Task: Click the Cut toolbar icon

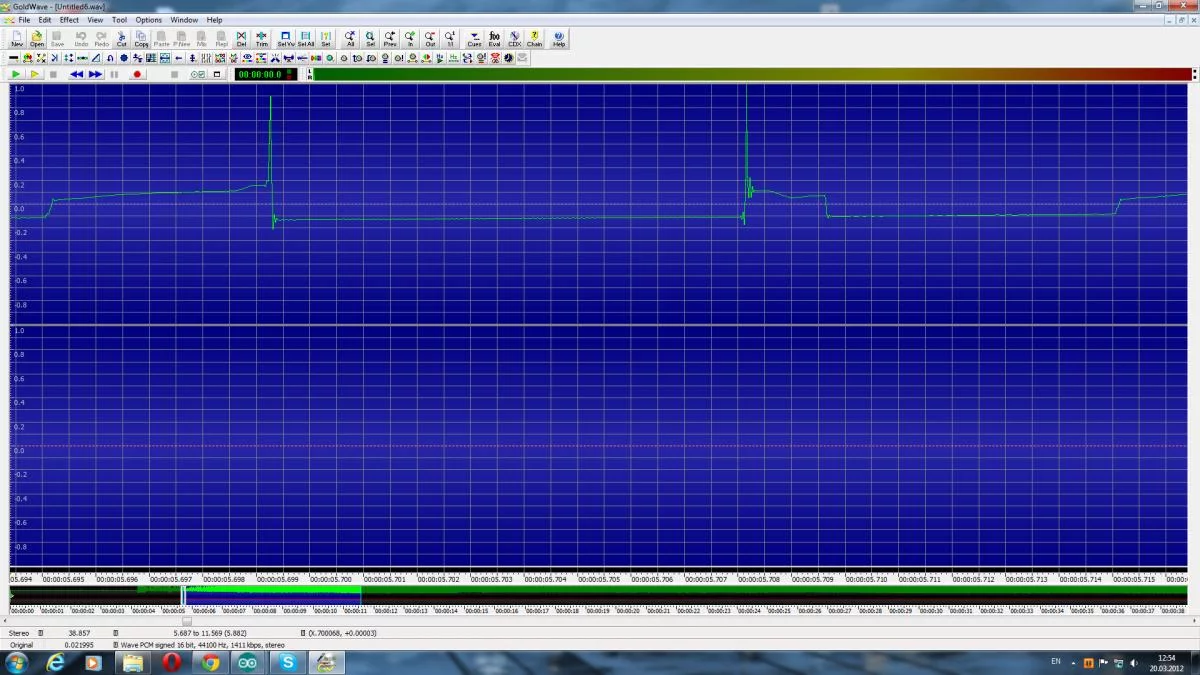Action: (122, 39)
